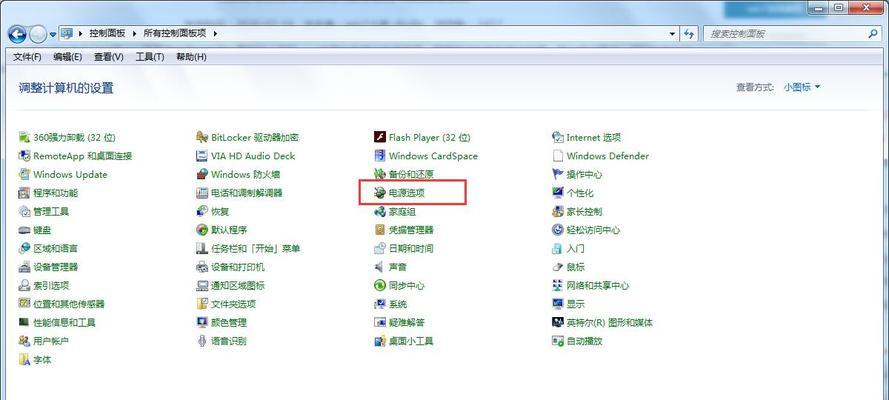
Task: Click the 字体 fonts folder icon
Action: tap(24, 360)
